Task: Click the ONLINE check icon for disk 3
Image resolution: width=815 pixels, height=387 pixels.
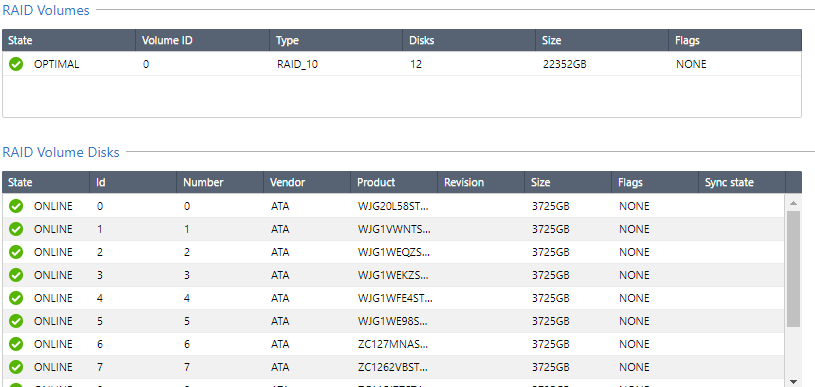Action: click(16, 275)
